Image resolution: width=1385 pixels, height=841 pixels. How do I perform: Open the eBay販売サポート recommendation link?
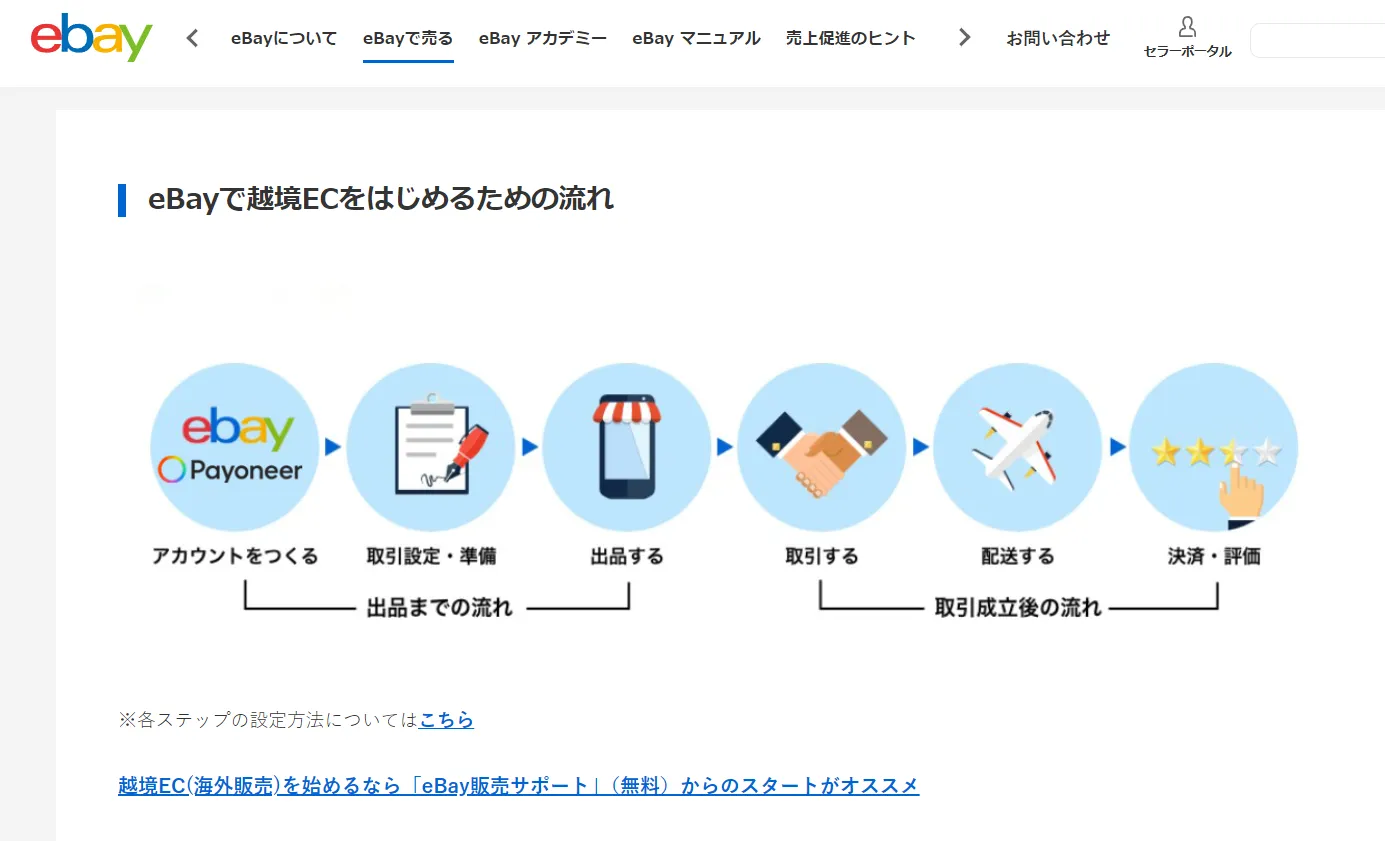pos(518,785)
